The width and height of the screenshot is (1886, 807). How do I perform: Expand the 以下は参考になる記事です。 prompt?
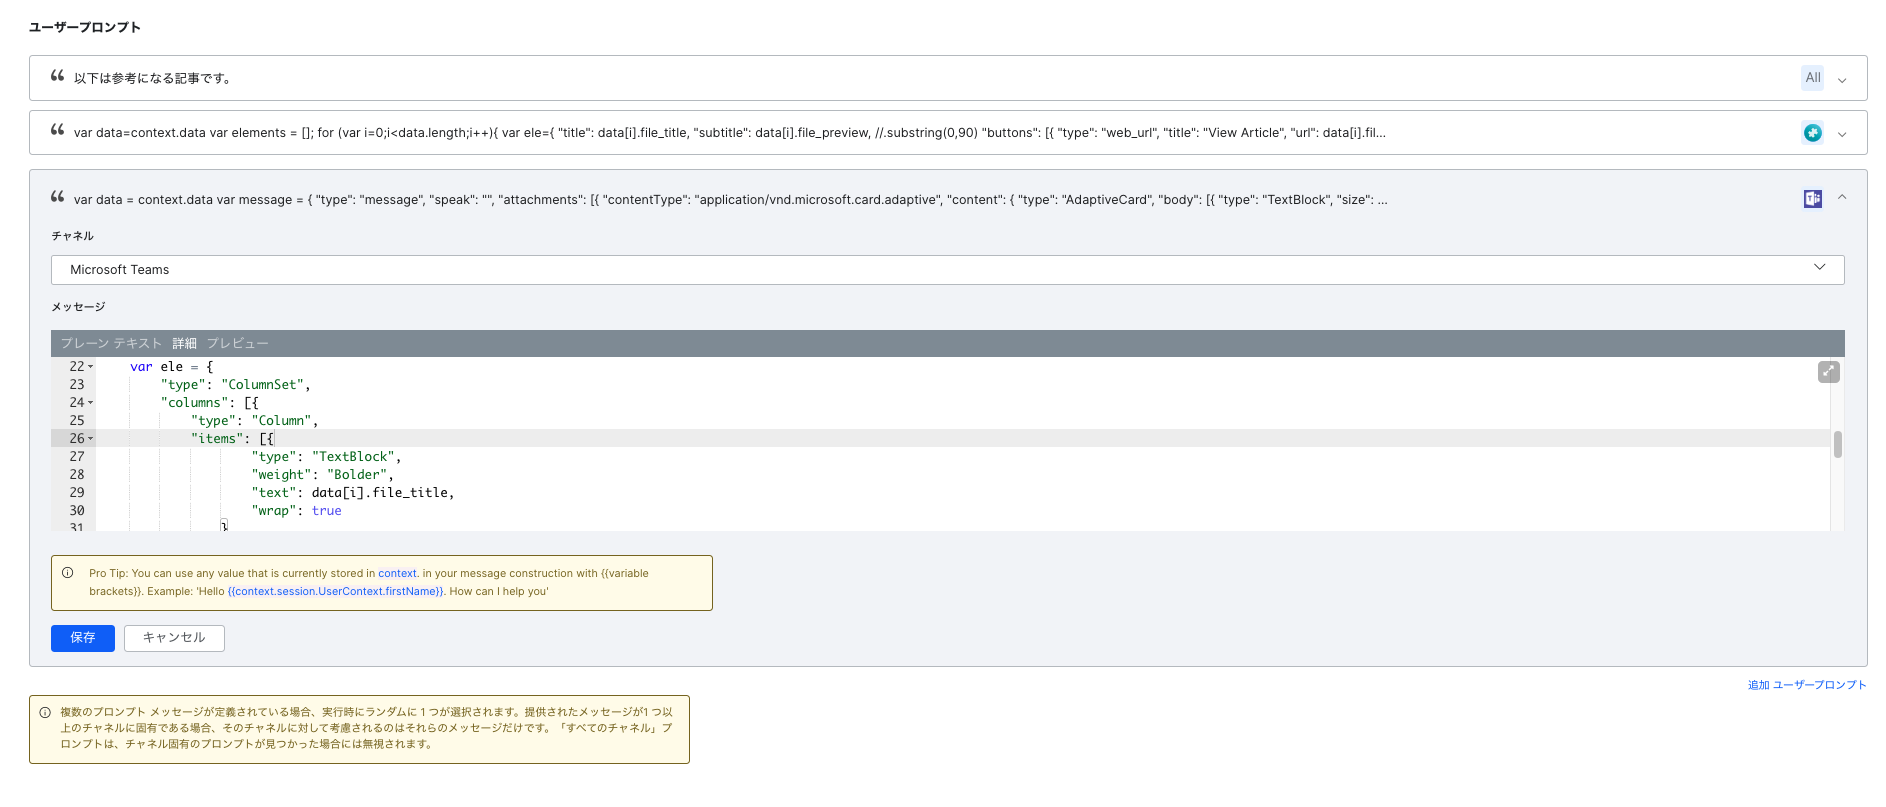tap(1842, 79)
